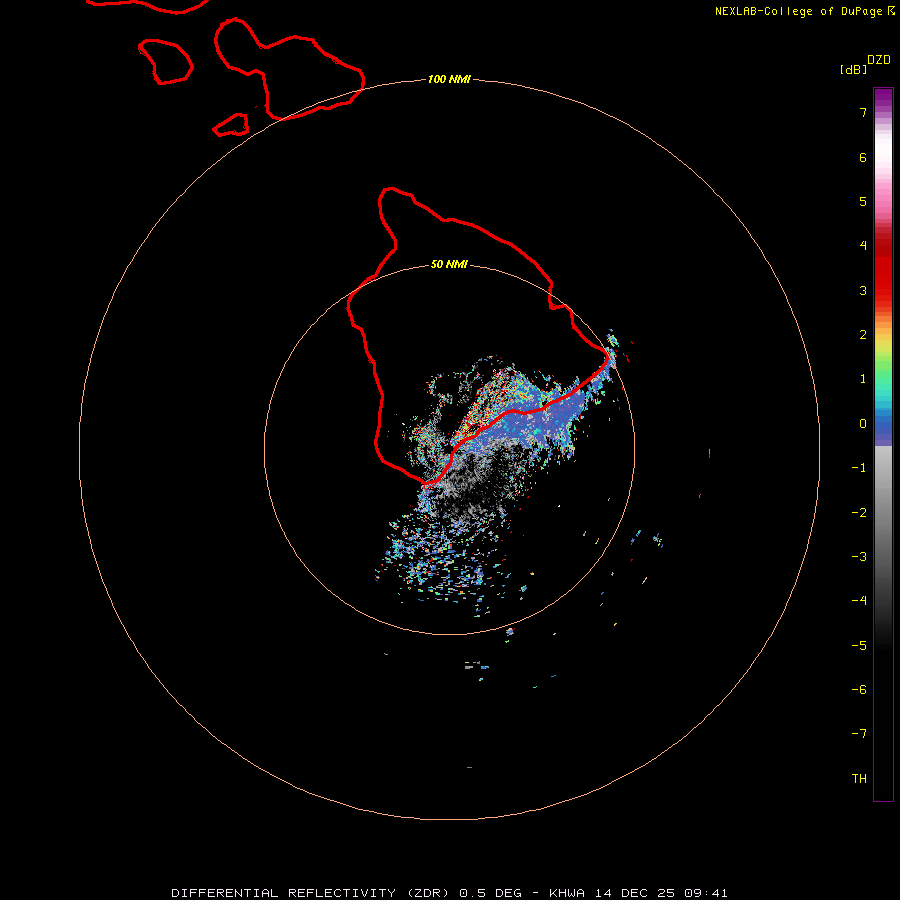Click the -5 value on the scale
This screenshot has width=900, height=900.
[x=859, y=646]
